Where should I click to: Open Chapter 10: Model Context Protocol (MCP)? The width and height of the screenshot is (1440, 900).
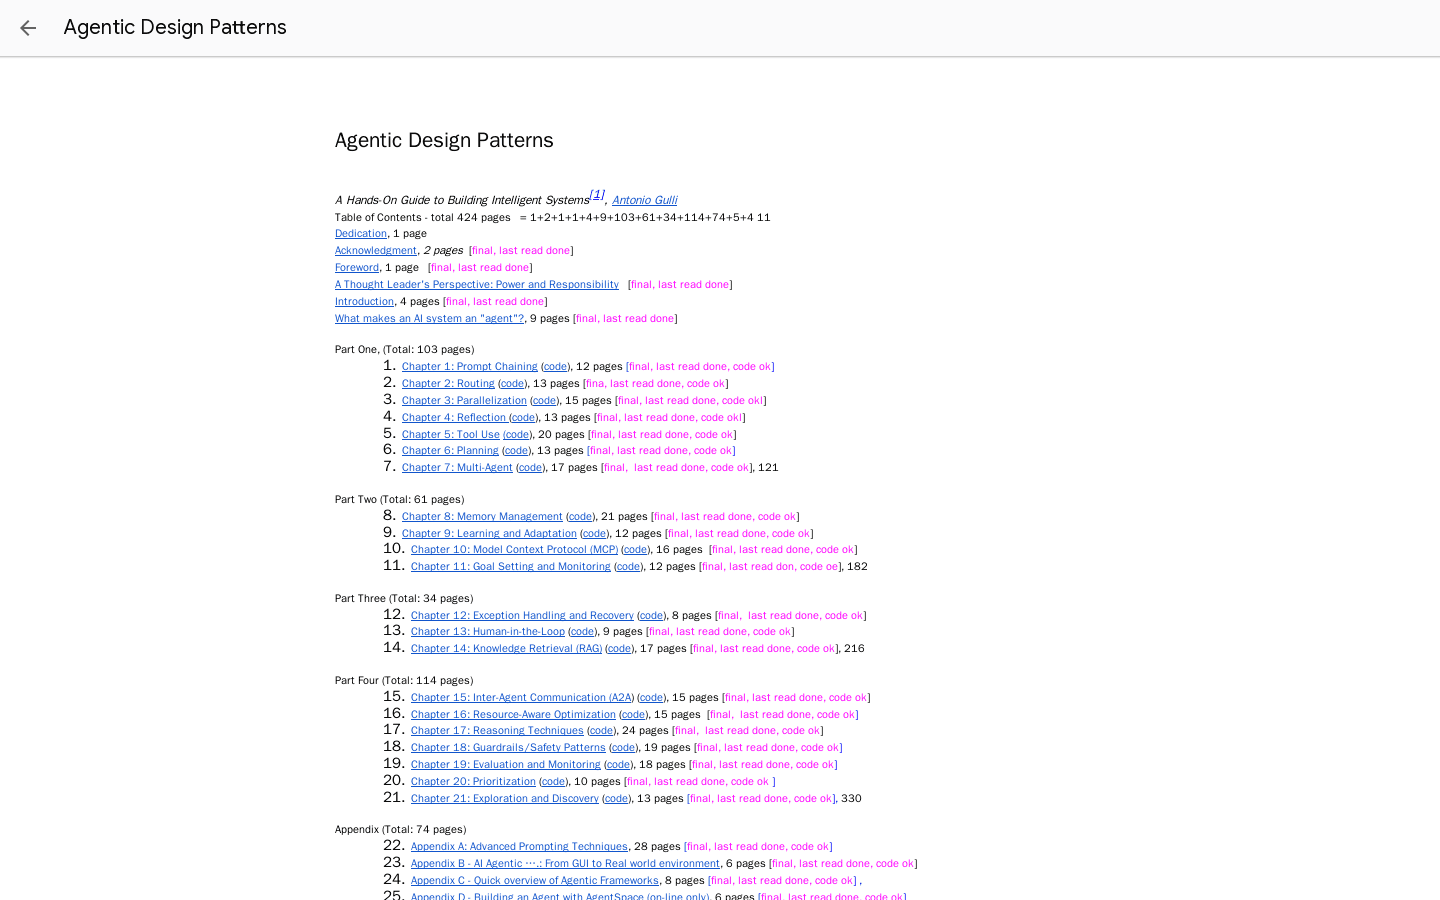(513, 549)
